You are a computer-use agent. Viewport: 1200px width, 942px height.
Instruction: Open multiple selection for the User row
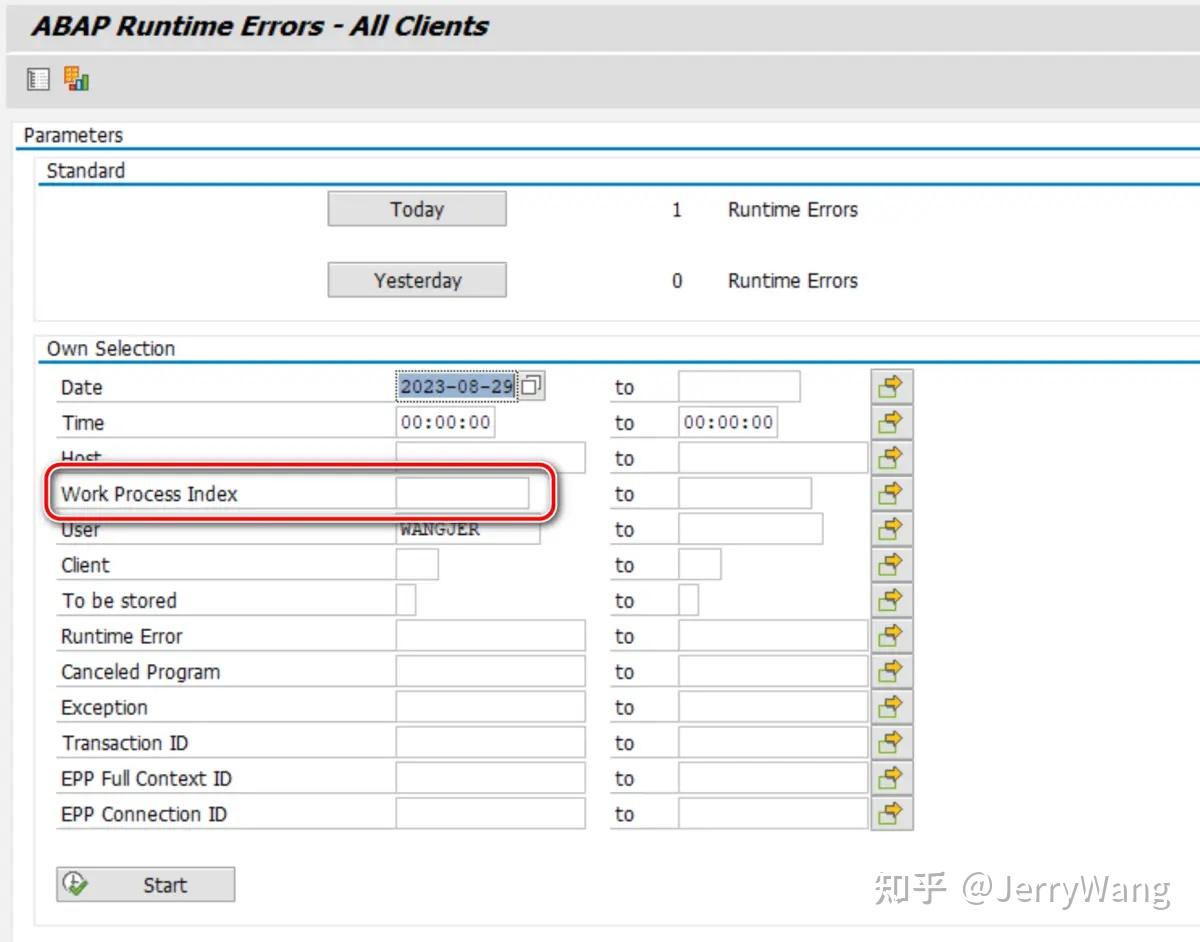click(x=890, y=528)
